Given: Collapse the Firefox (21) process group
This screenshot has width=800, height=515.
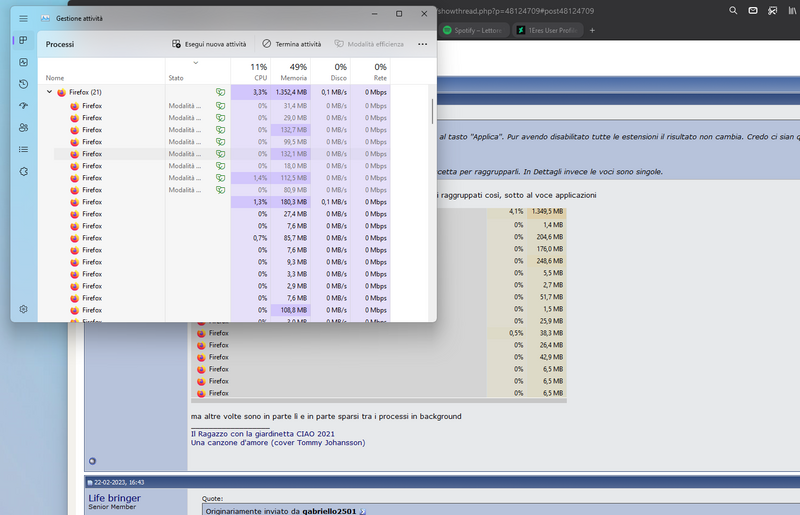Looking at the screenshot, I should click(x=49, y=92).
